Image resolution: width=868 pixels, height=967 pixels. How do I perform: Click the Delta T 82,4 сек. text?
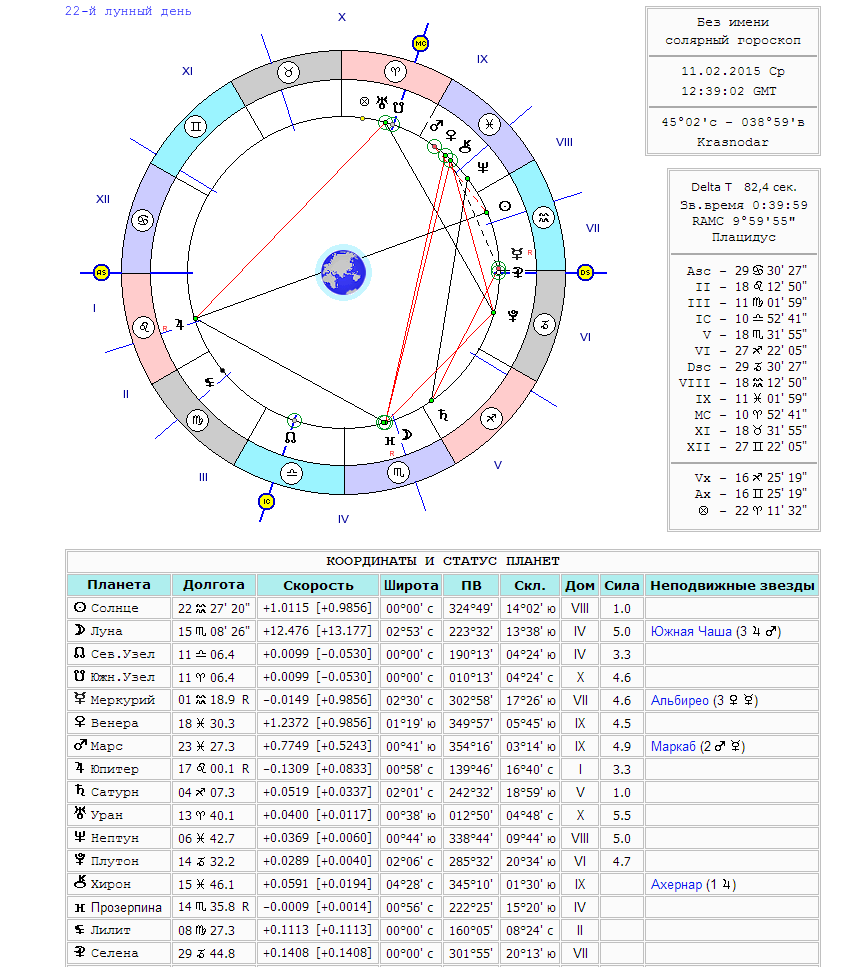743,187
